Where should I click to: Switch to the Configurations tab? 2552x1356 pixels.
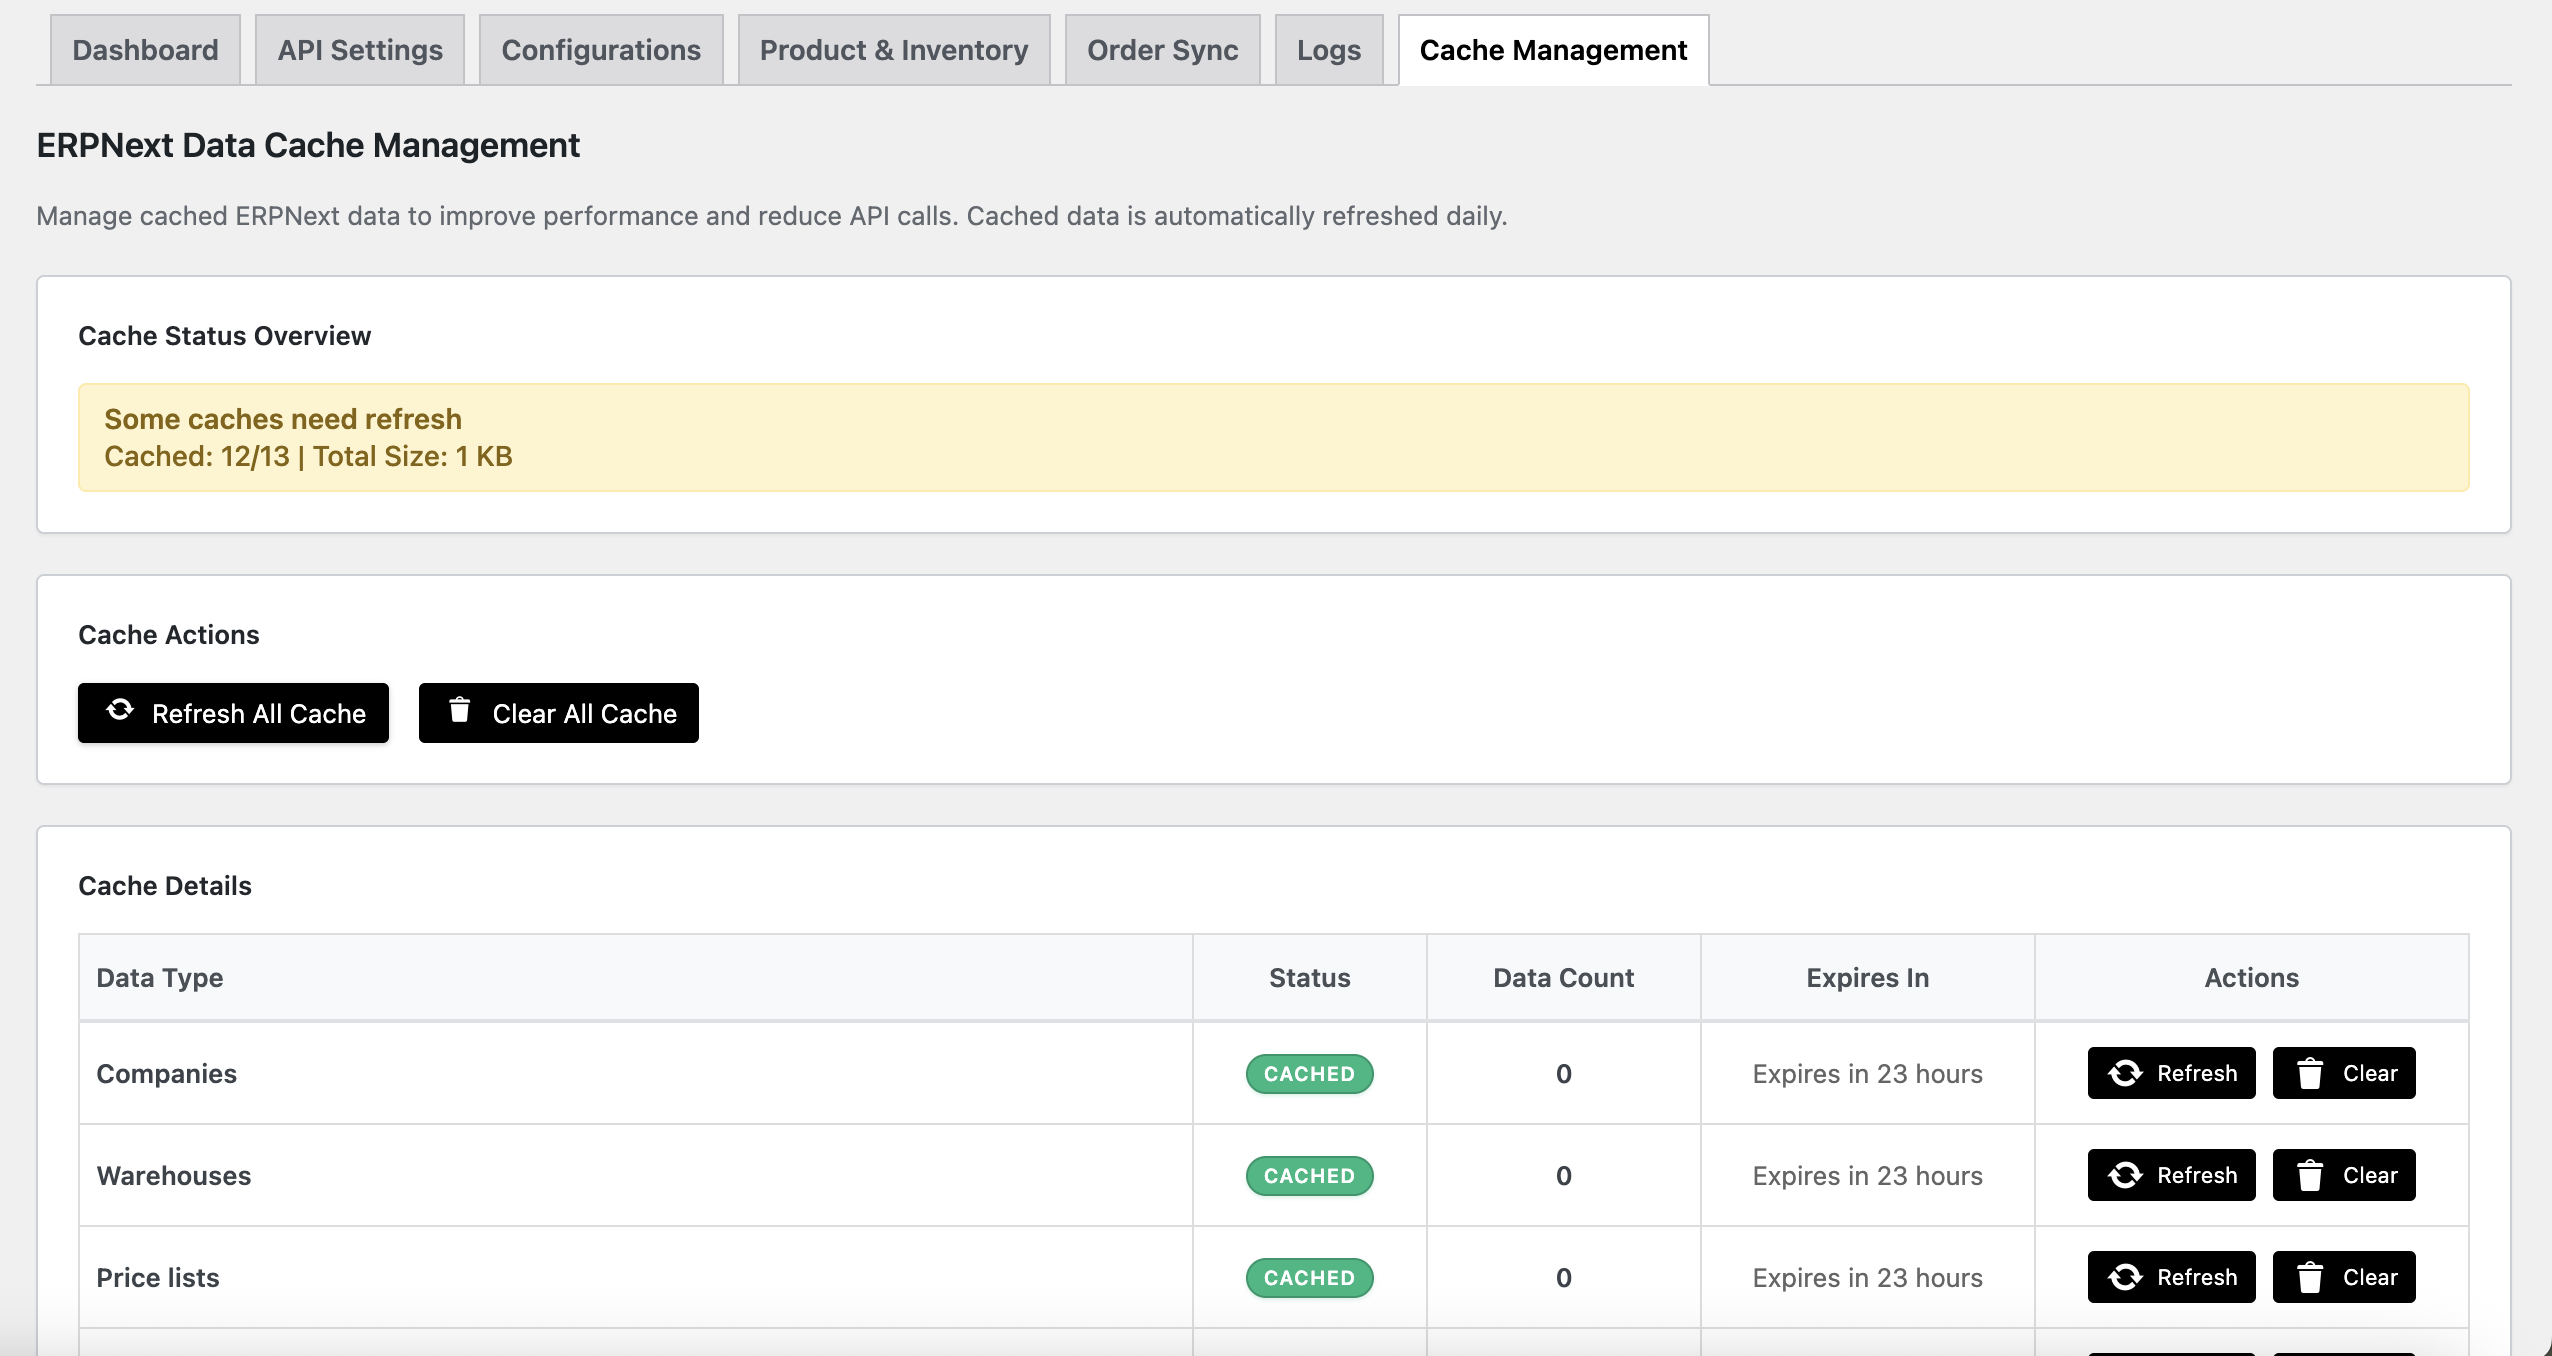tap(601, 49)
